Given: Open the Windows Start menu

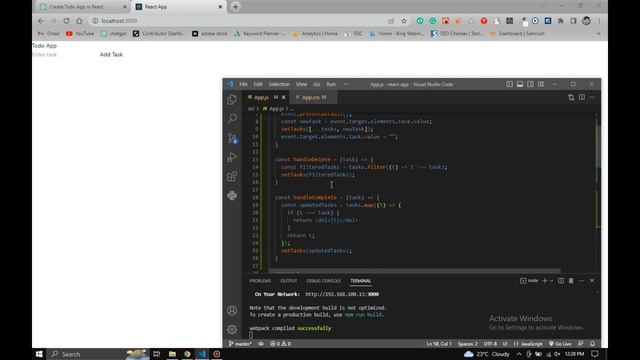Looking at the screenshot, I should pyautogui.click(x=39, y=354).
